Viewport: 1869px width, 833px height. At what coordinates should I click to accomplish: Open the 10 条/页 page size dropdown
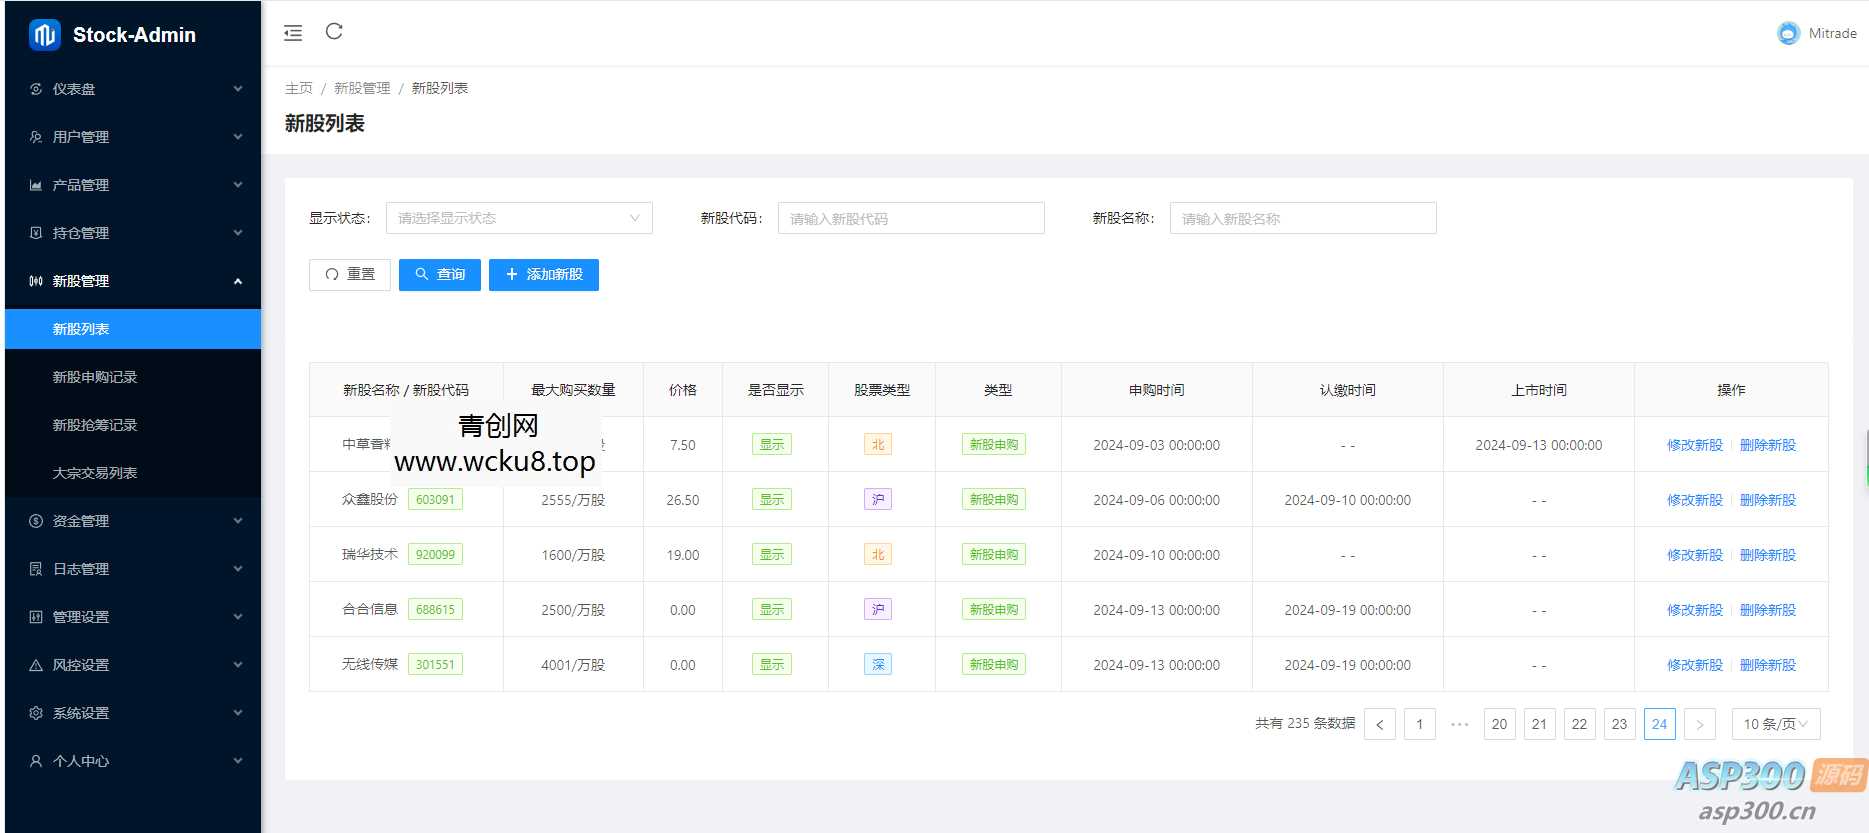[x=1776, y=724]
